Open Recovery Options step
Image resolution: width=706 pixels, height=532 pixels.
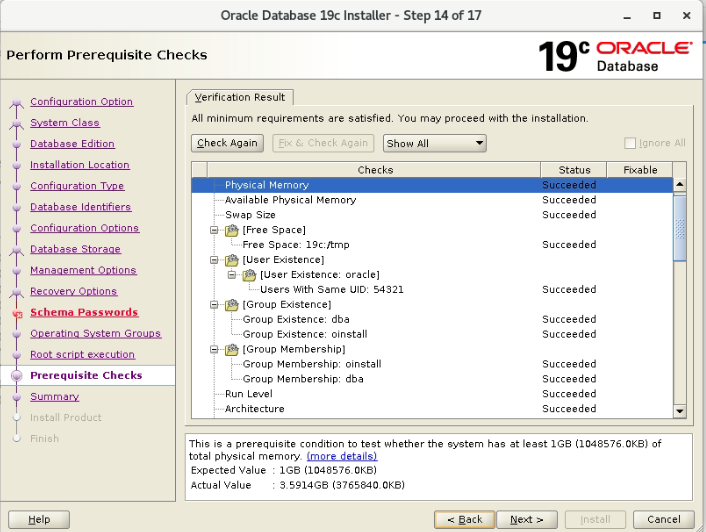point(73,291)
